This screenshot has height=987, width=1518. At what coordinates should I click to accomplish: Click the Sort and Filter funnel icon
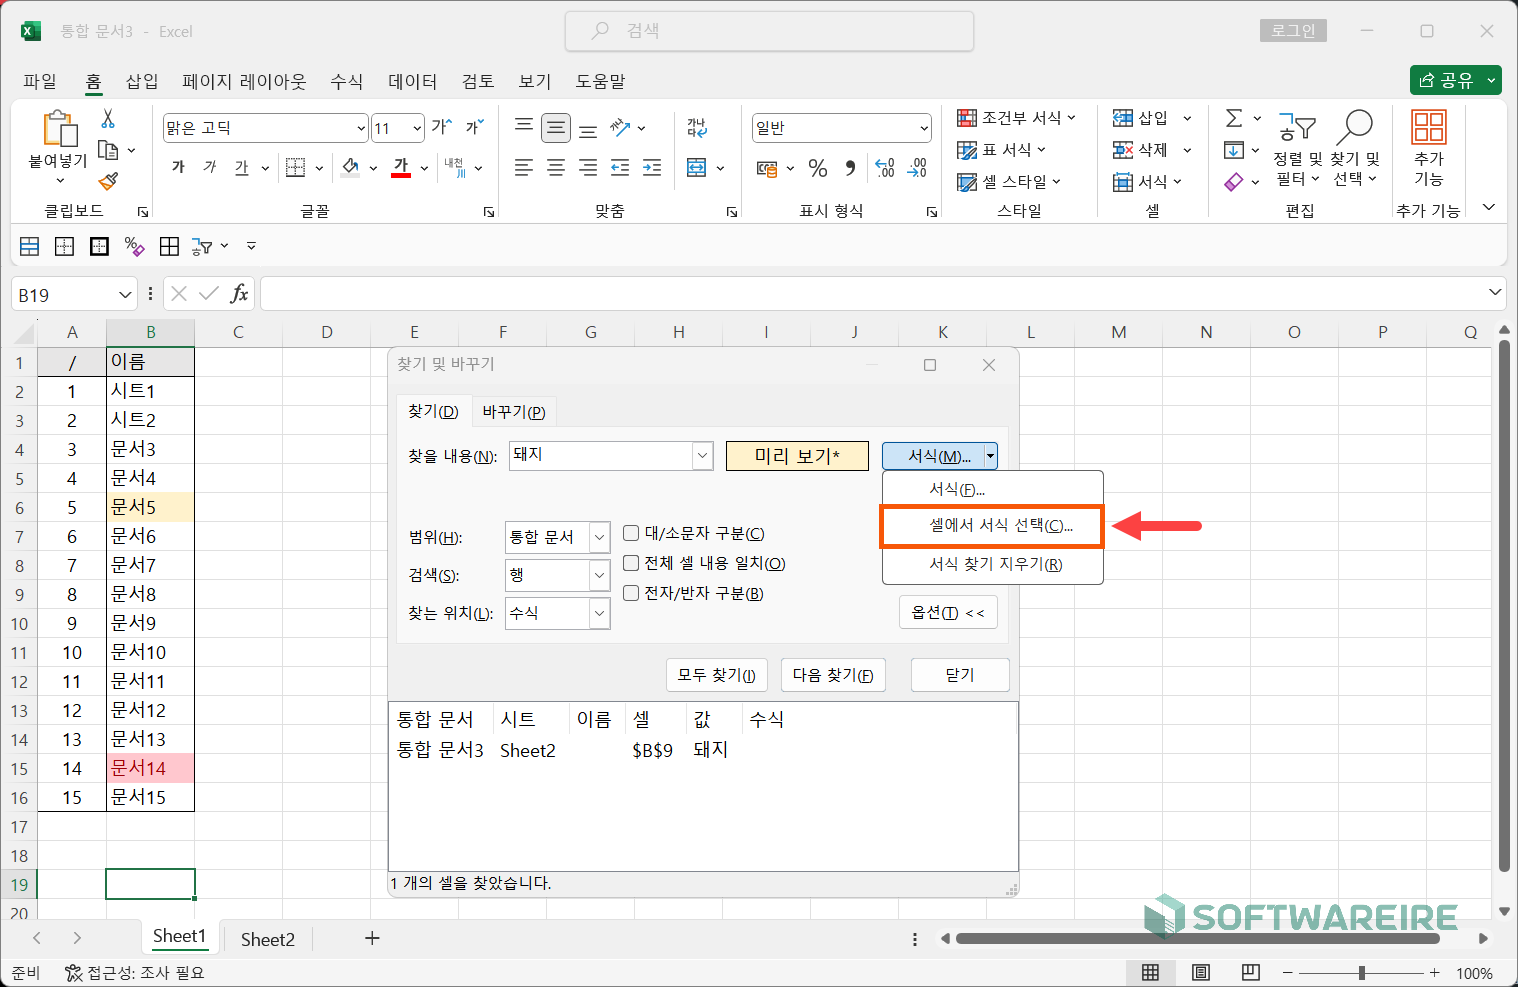(x=1297, y=127)
